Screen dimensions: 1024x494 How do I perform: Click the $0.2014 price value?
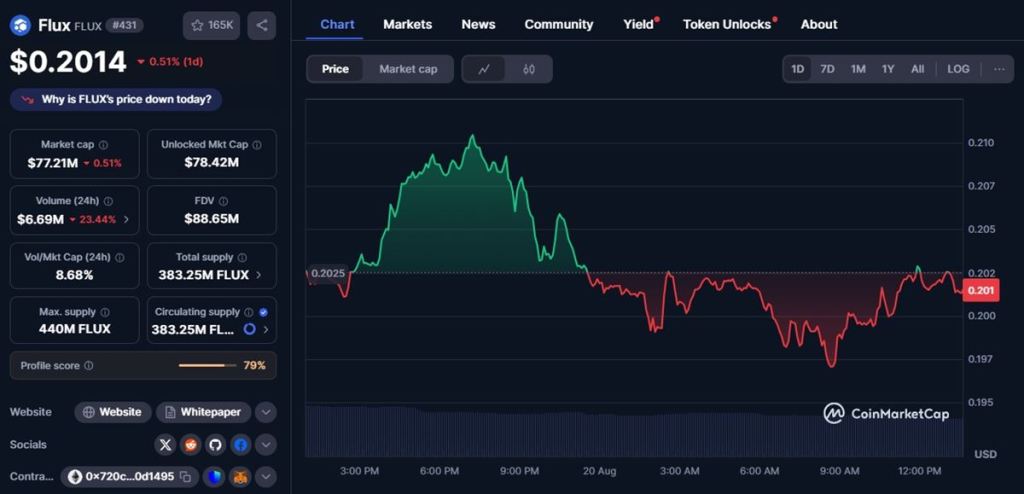[68, 61]
